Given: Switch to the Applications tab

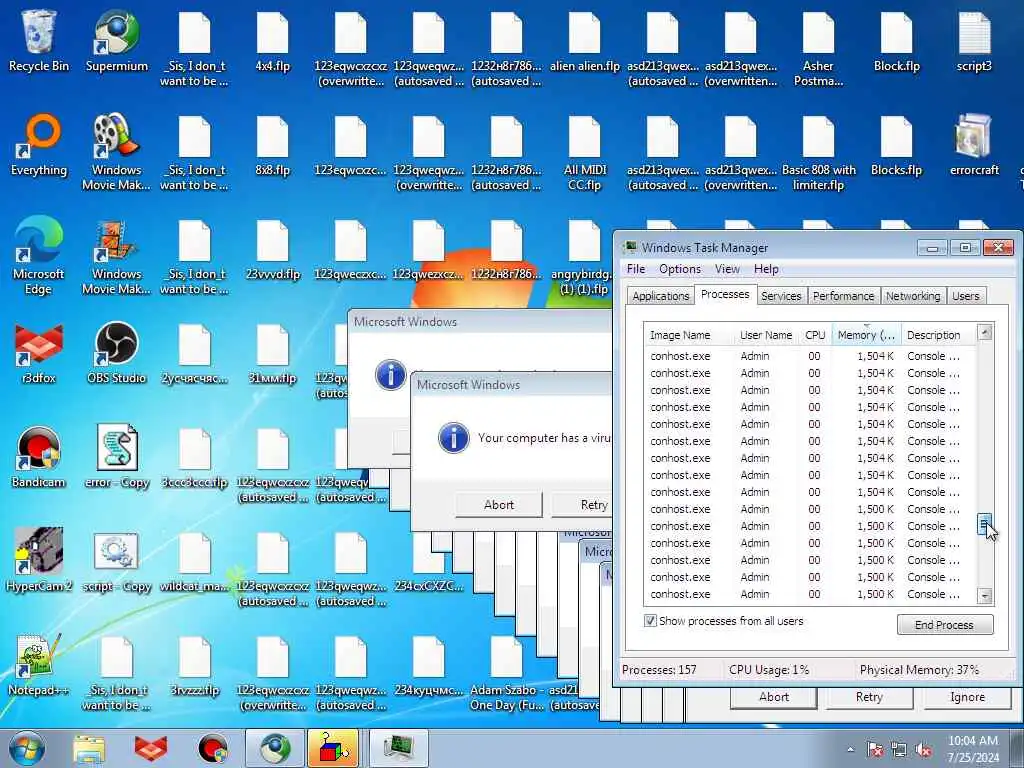Looking at the screenshot, I should click(x=660, y=296).
